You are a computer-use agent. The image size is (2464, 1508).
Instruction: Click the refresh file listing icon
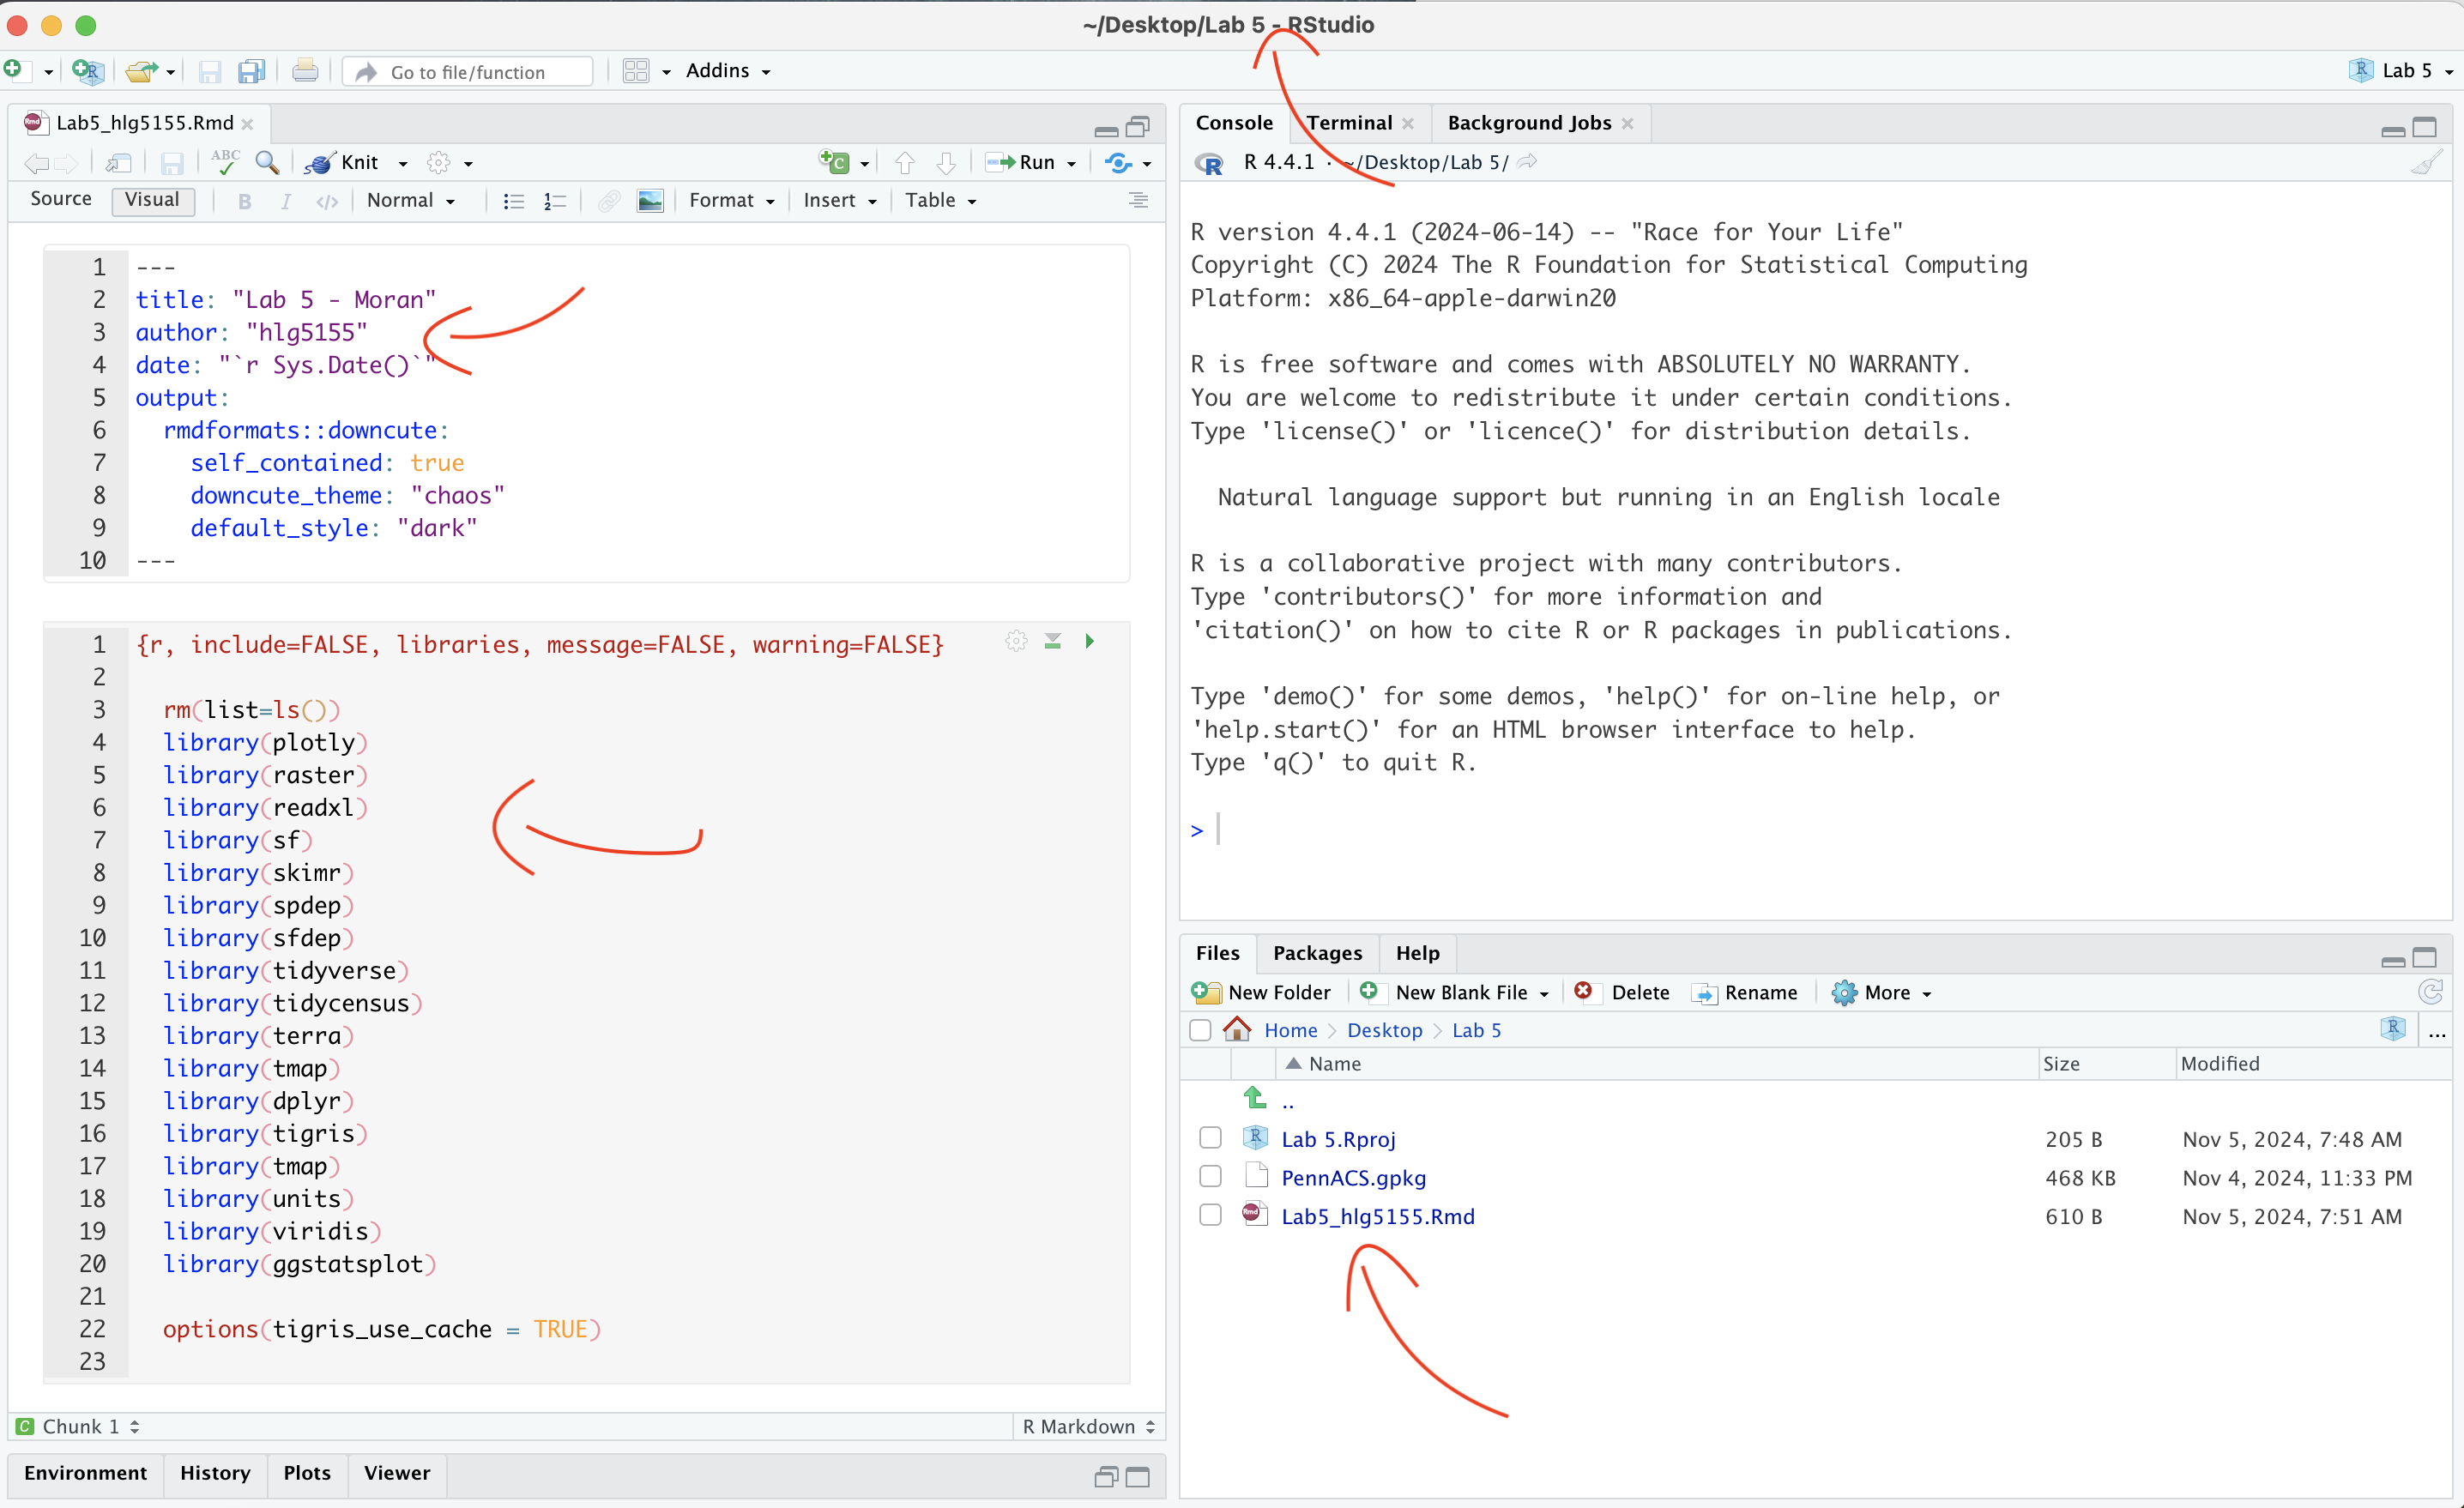(2430, 992)
